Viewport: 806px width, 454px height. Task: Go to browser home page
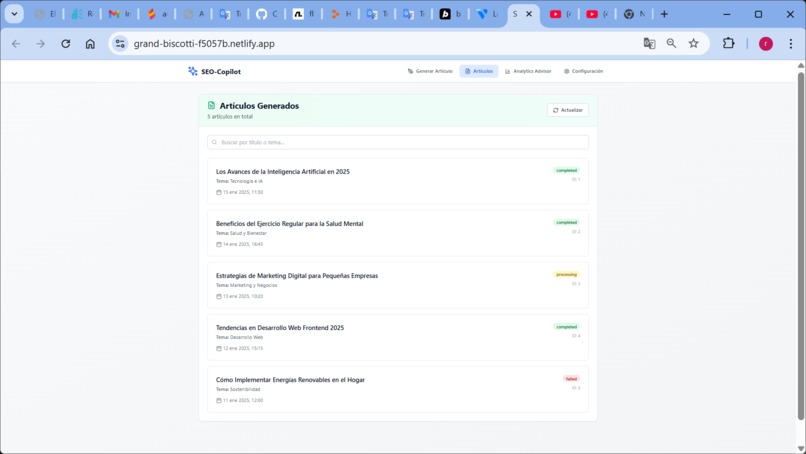click(x=90, y=44)
